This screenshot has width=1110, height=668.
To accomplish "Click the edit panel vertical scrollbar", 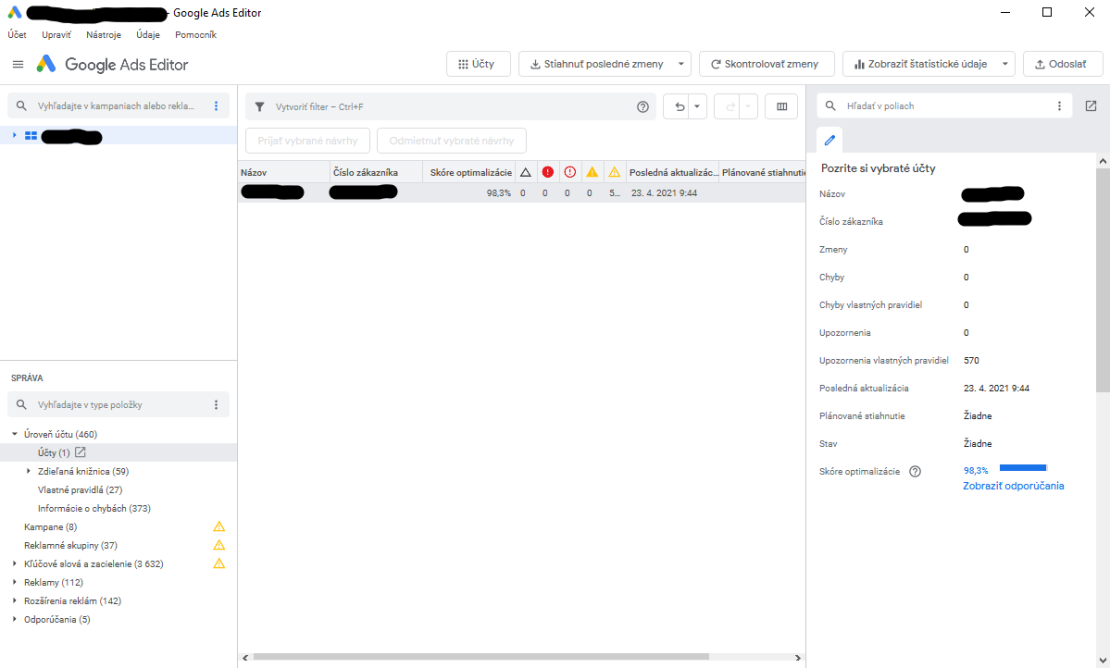I will coord(1103,280).
